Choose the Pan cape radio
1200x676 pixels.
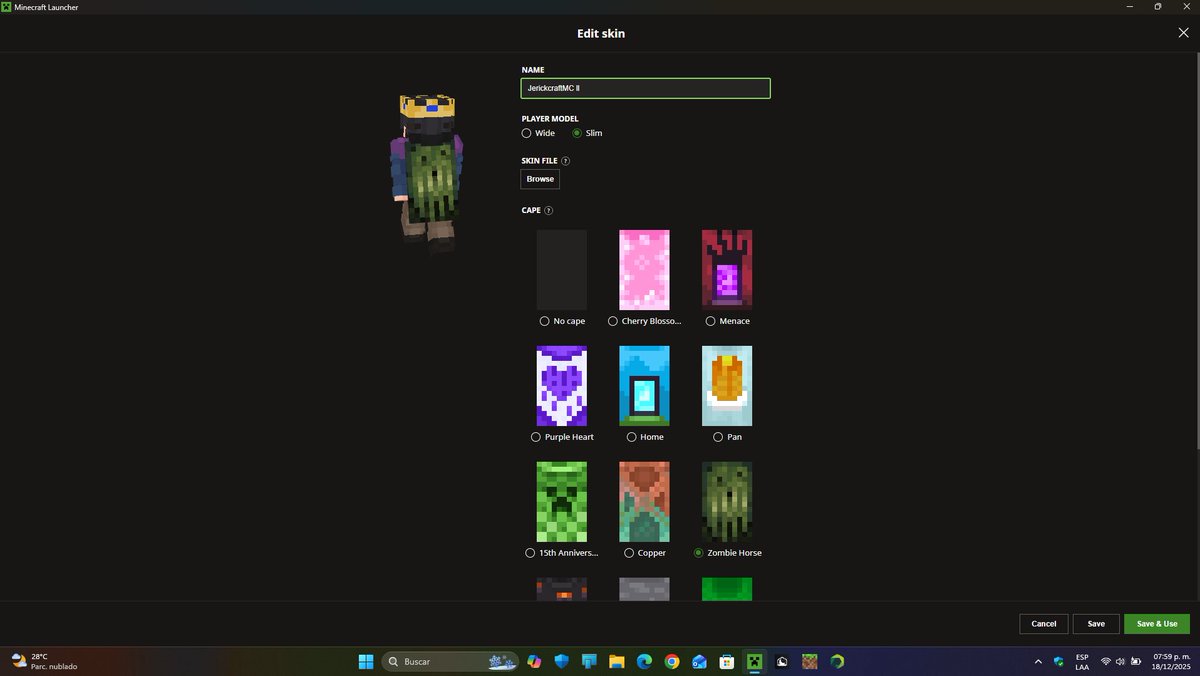(718, 437)
